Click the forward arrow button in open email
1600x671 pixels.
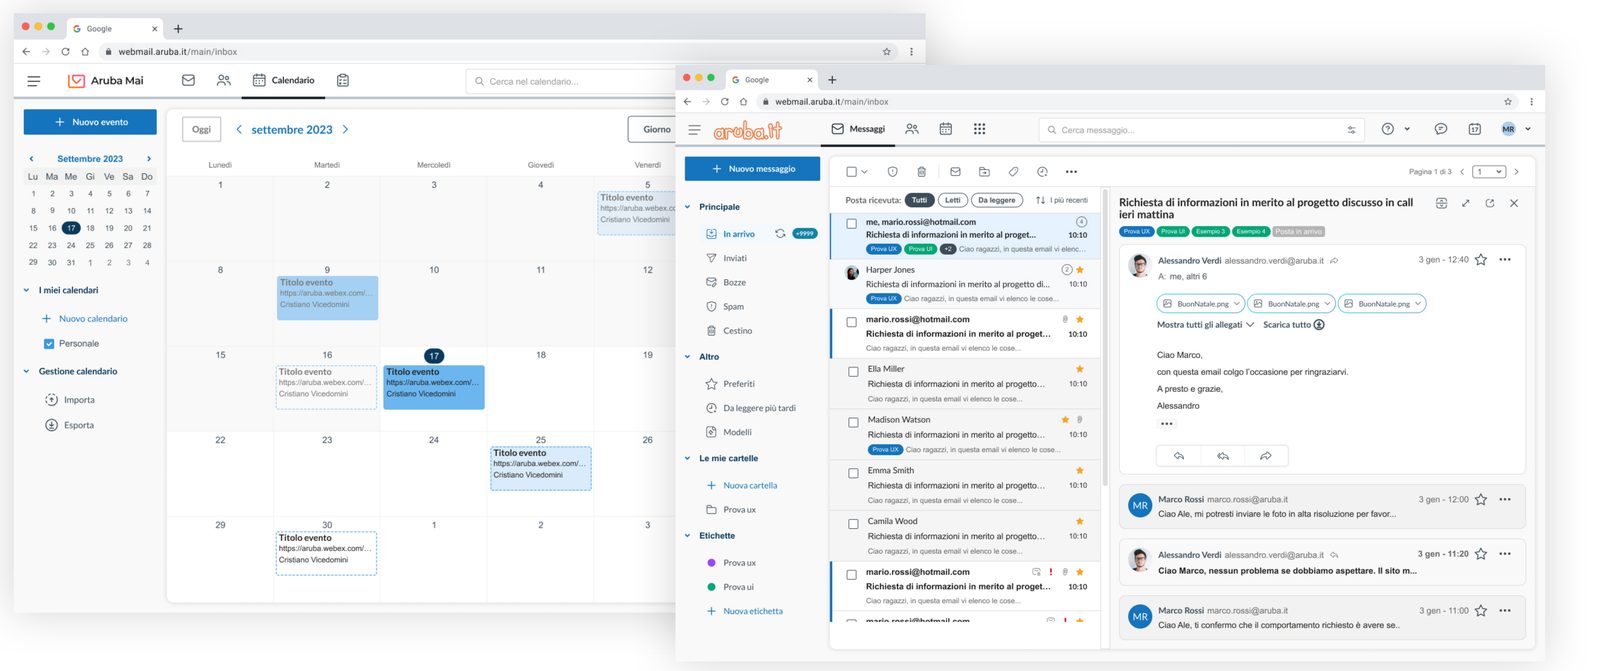pyautogui.click(x=1265, y=456)
